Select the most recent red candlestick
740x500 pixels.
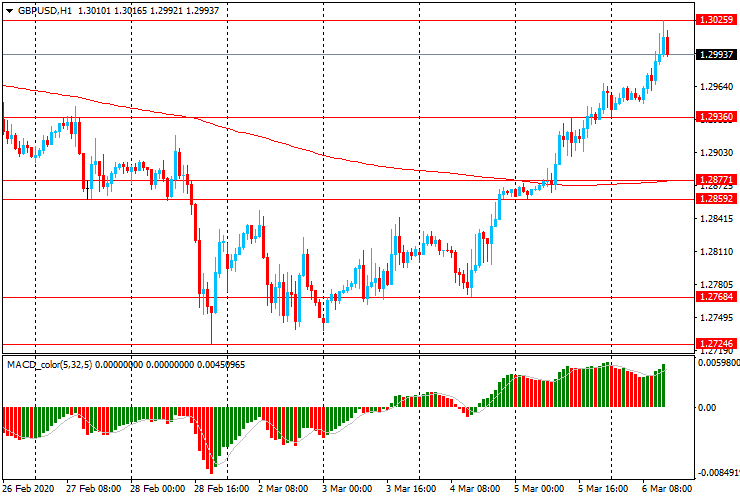(667, 46)
